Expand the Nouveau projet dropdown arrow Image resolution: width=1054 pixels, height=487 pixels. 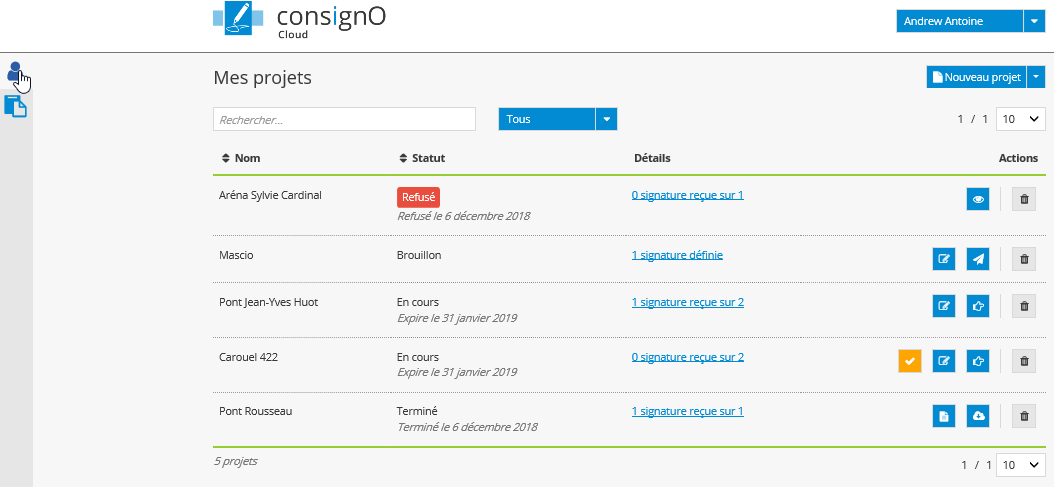click(1037, 77)
